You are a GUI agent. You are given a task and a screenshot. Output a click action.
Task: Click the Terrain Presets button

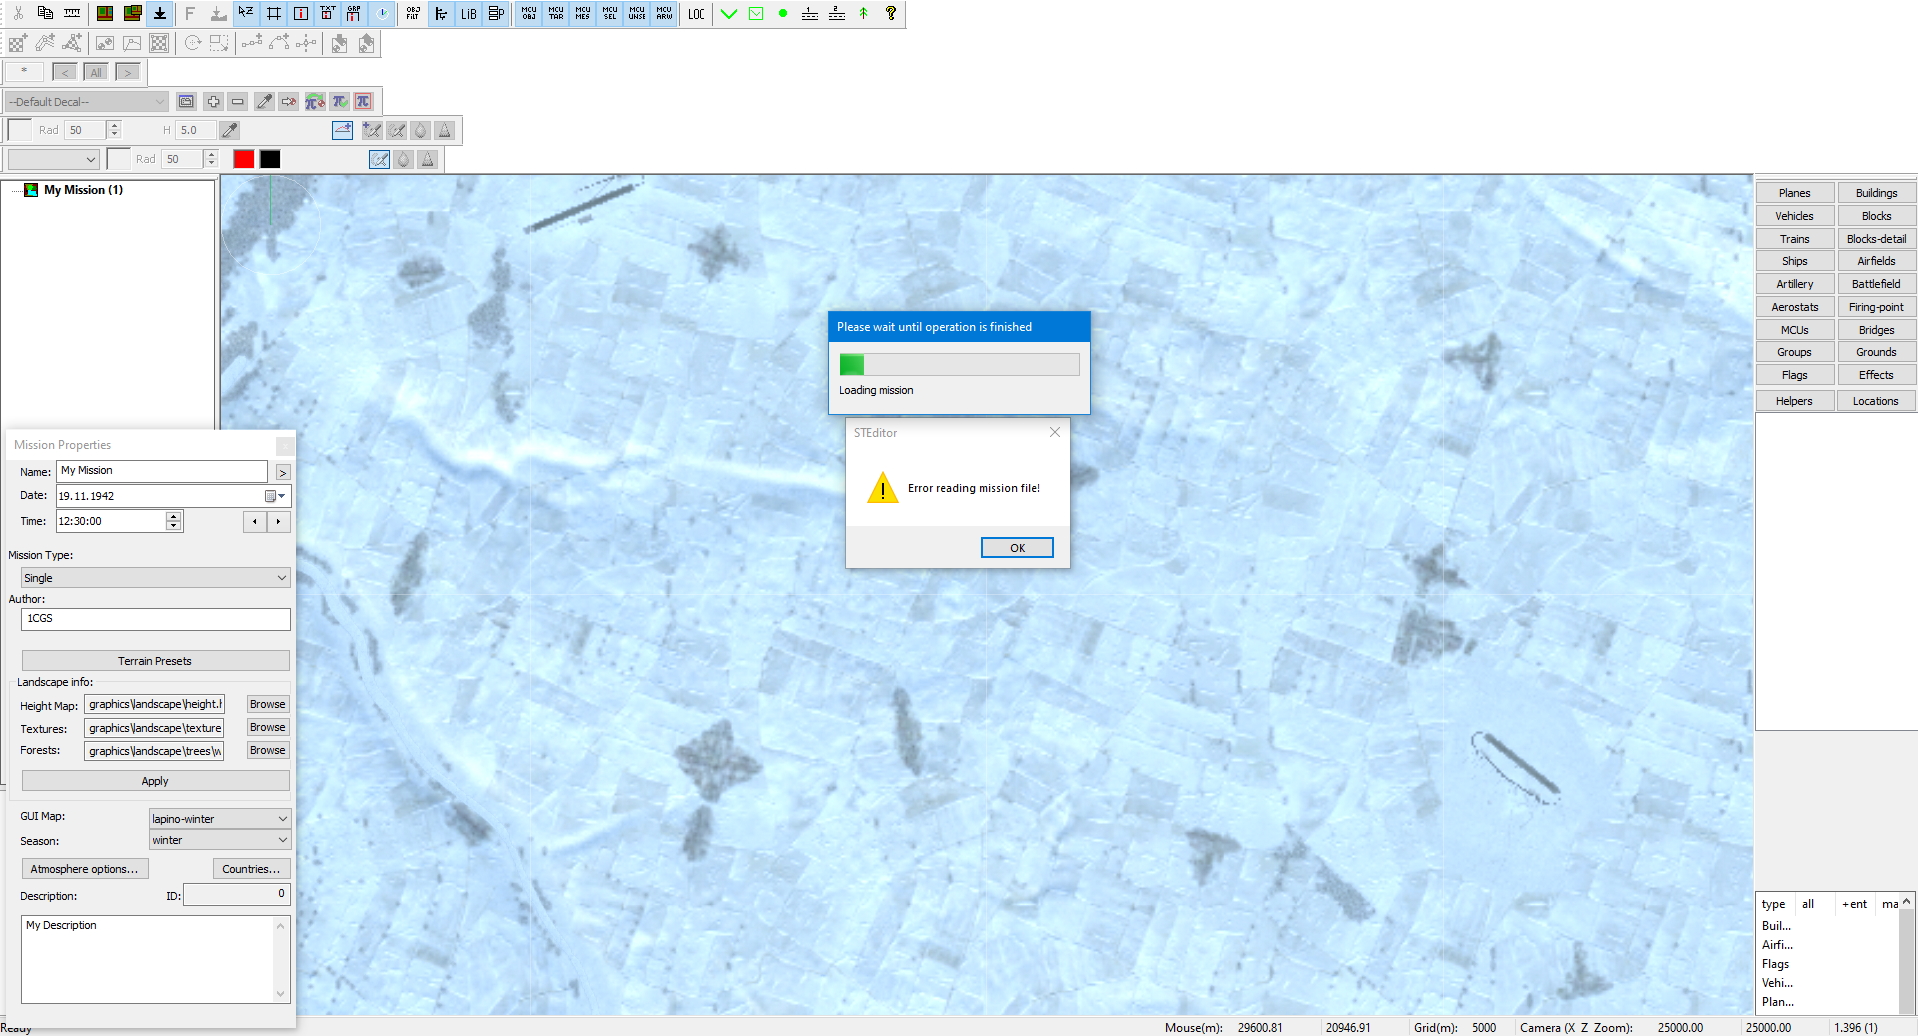(156, 661)
